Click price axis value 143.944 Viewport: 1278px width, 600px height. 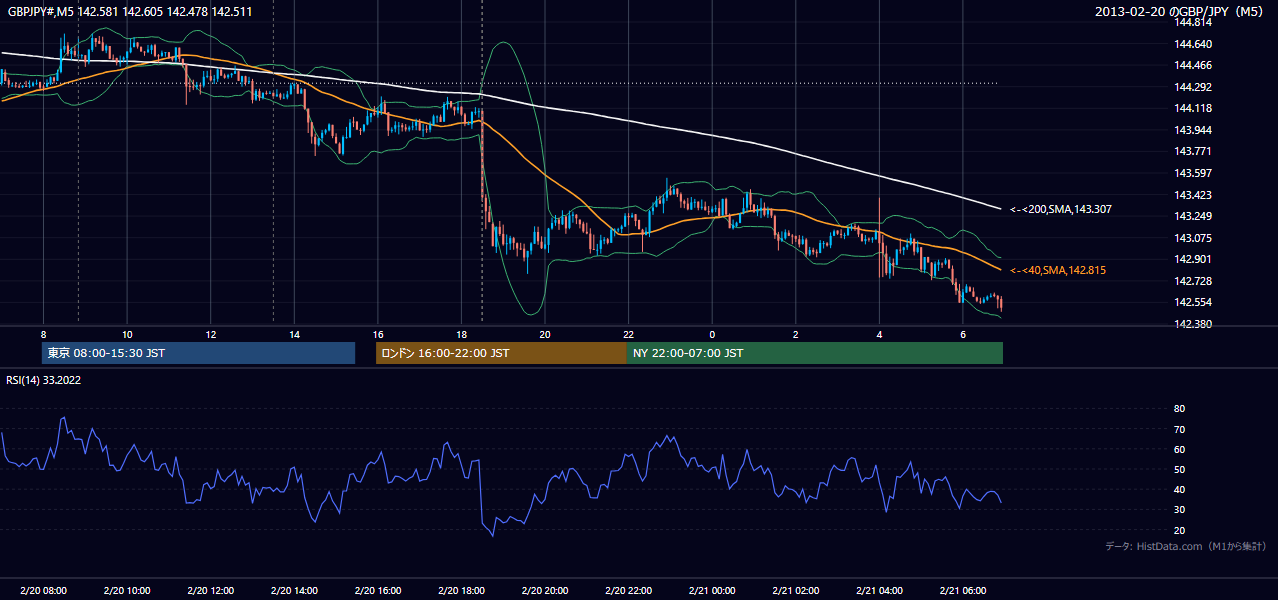[1193, 130]
